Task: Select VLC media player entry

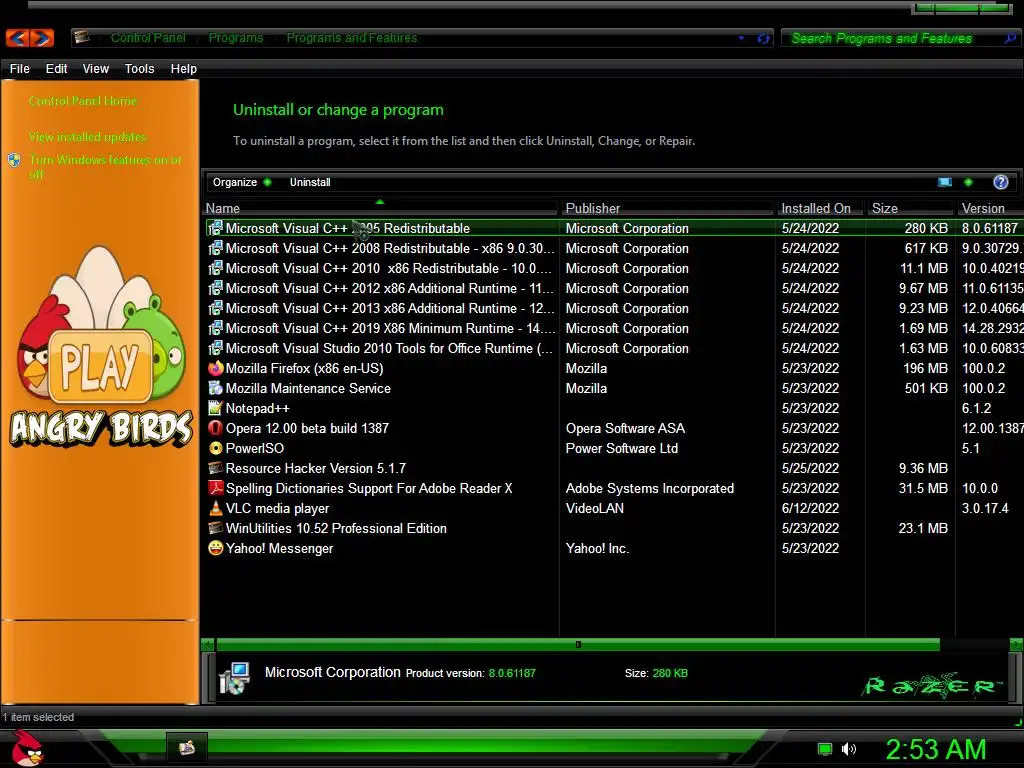Action: coord(278,508)
